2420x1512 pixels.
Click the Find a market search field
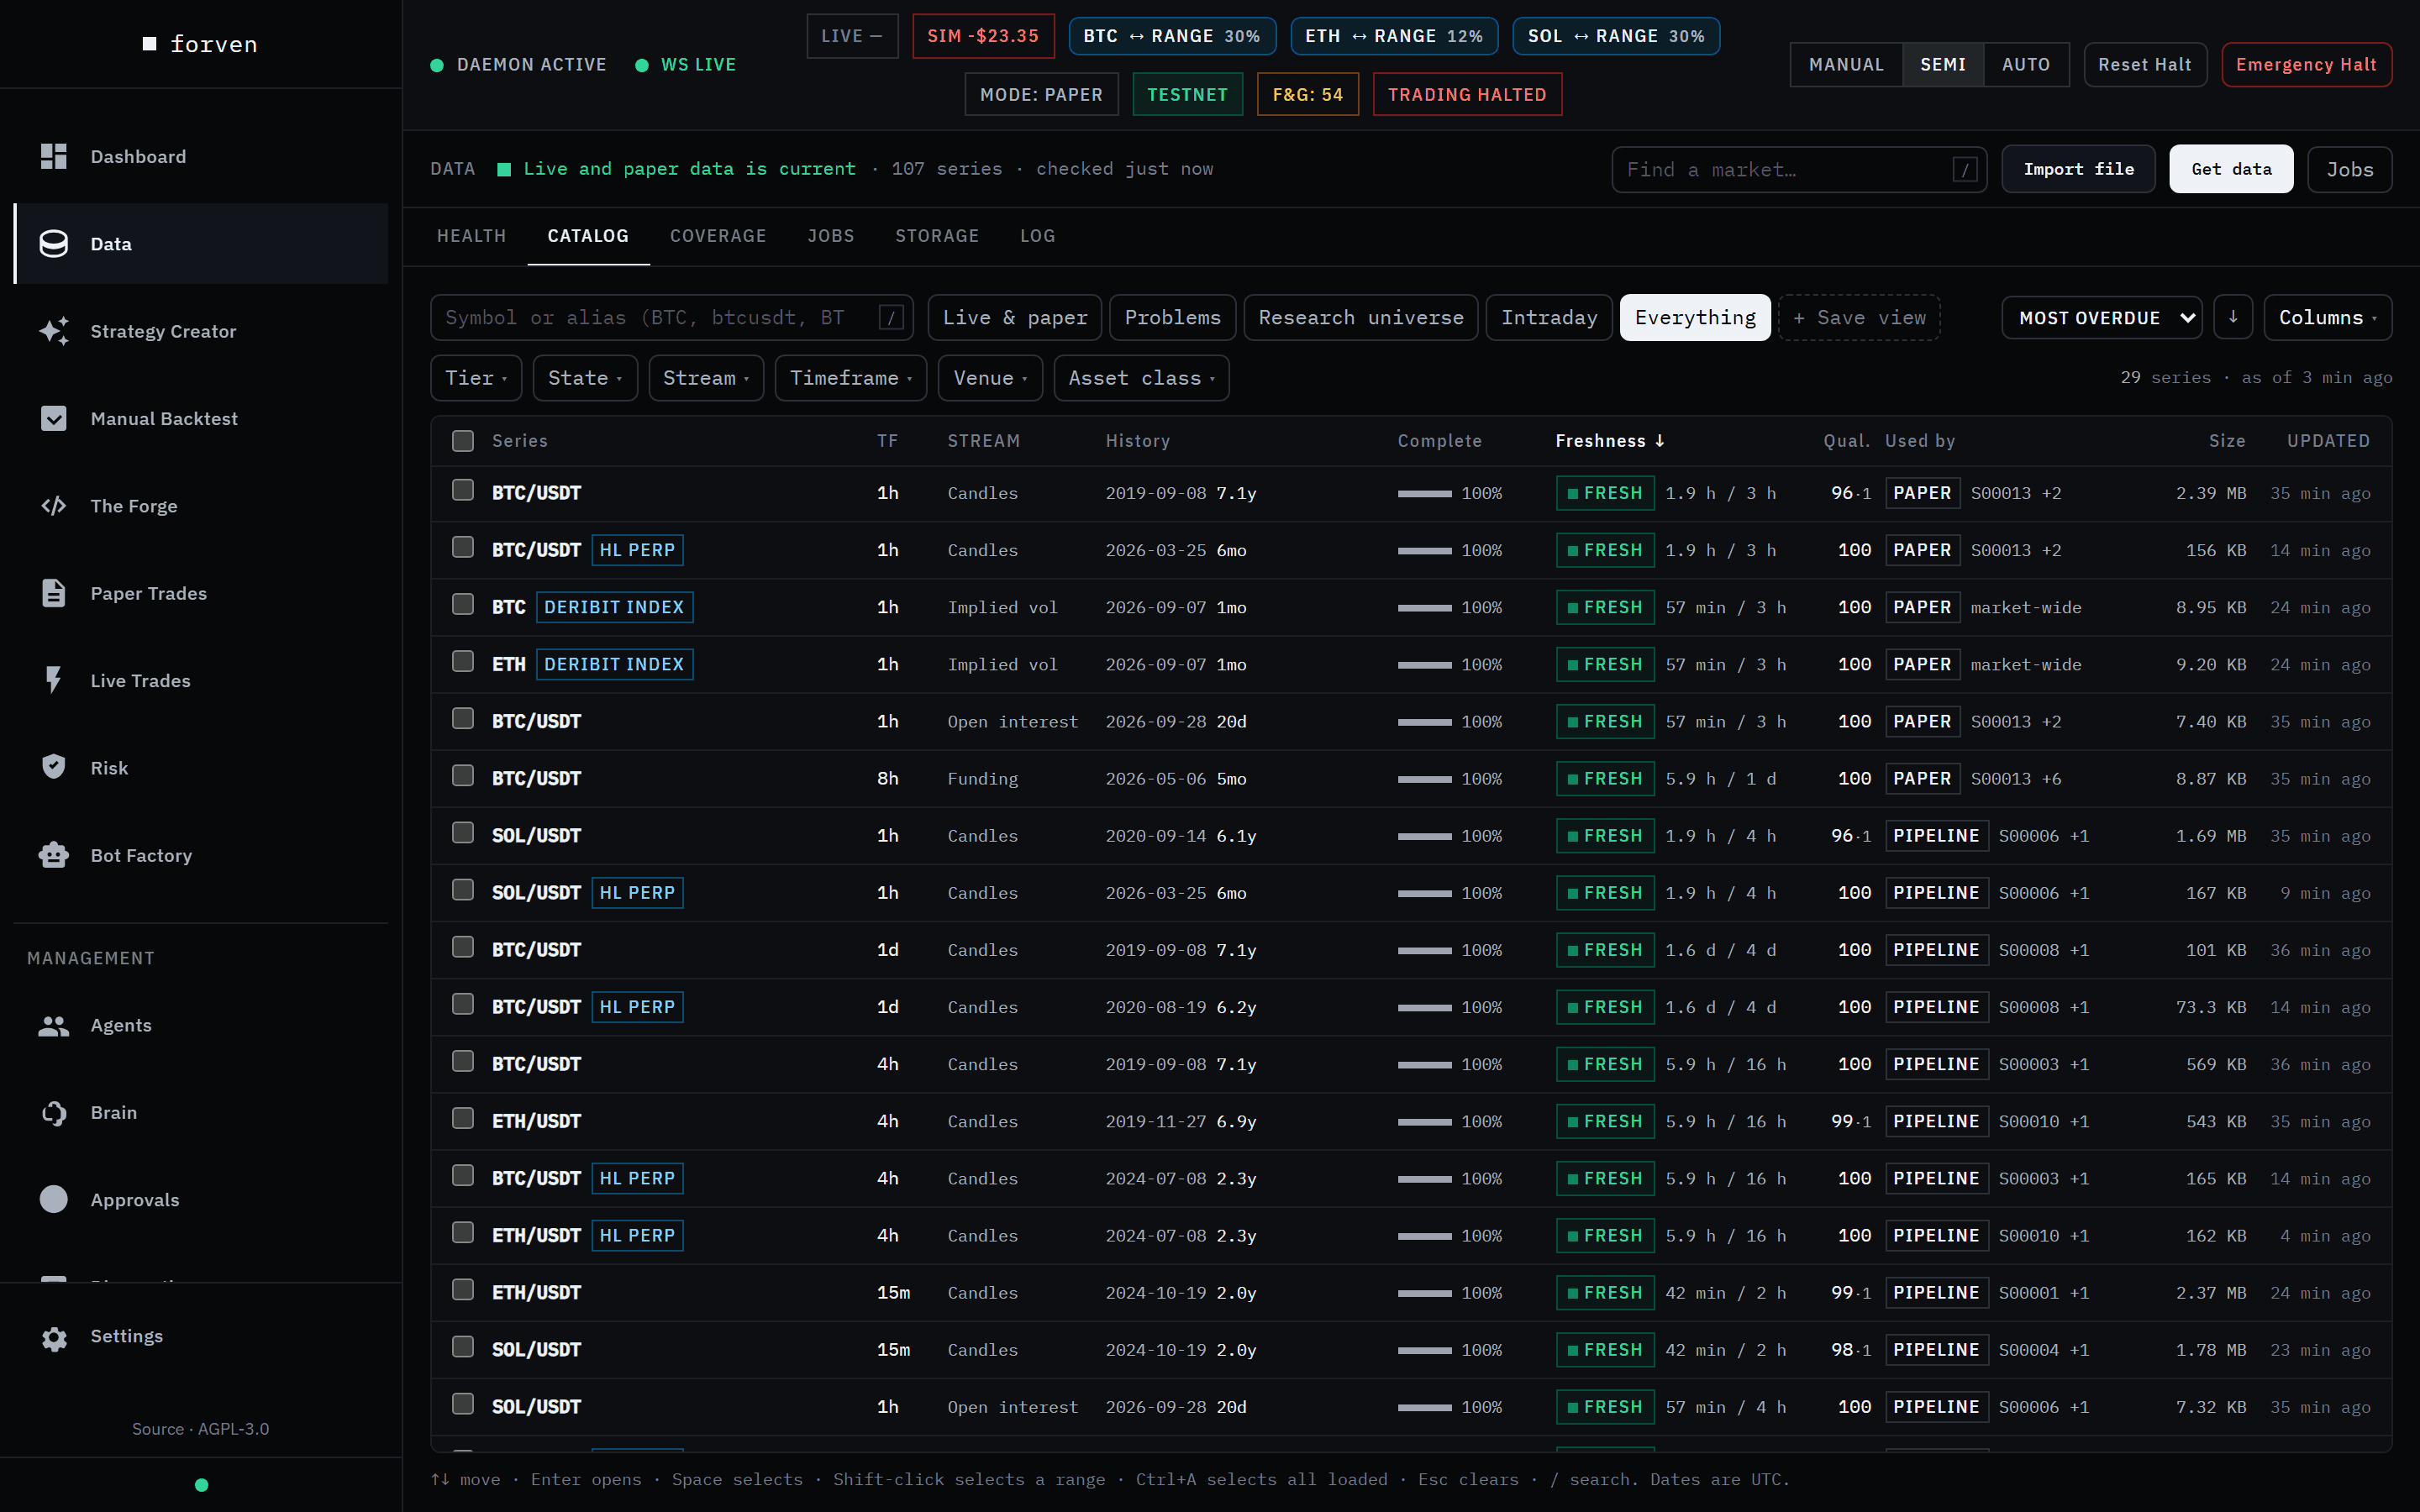pyautogui.click(x=1799, y=170)
